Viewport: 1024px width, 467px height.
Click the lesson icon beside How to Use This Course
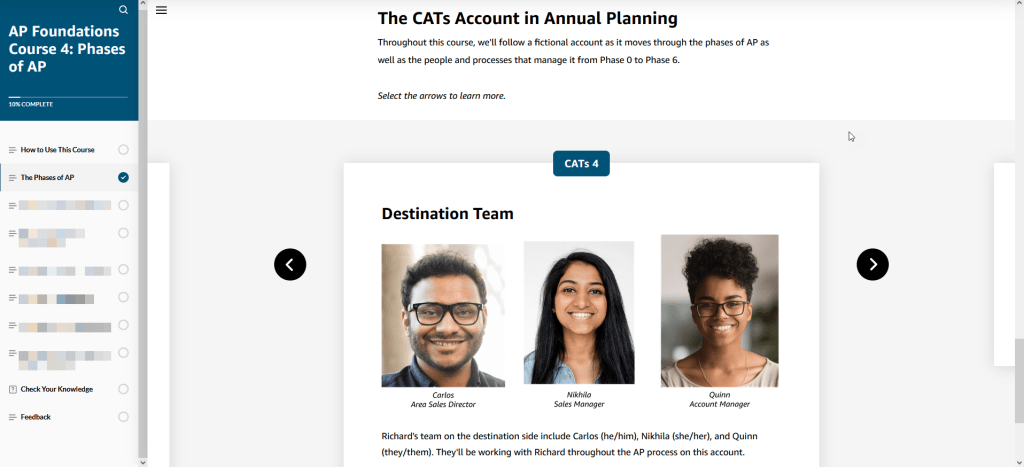pos(12,150)
